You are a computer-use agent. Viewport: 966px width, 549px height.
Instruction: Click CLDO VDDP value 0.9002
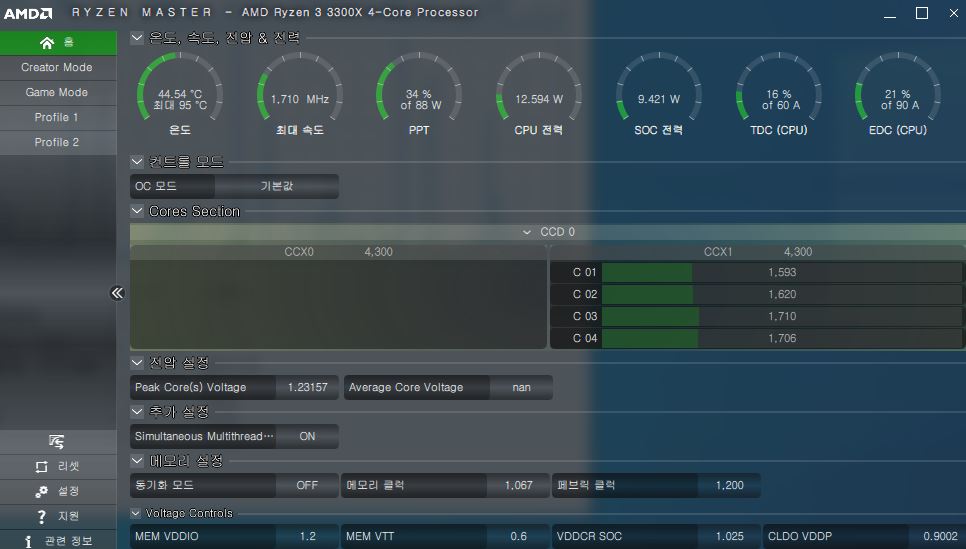pos(940,537)
